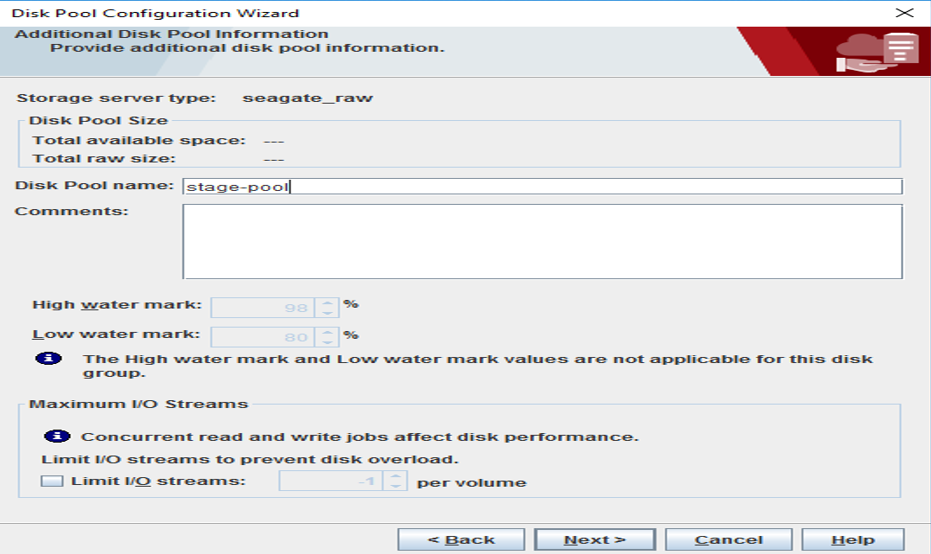The image size is (931, 554).
Task: Decrease the High water mark value
Action: point(328,312)
